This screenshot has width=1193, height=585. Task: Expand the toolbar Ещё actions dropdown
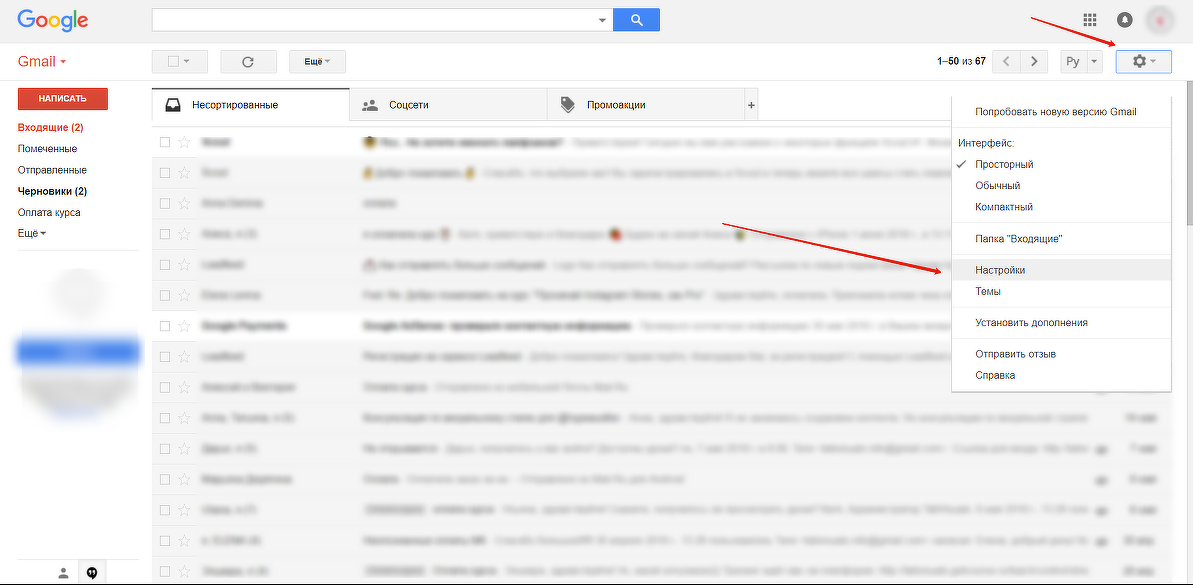[317, 62]
